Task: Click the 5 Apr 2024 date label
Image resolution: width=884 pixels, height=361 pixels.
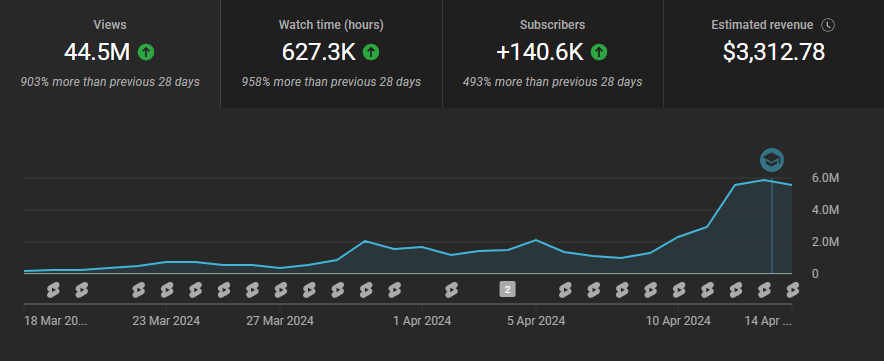Action: pos(536,321)
